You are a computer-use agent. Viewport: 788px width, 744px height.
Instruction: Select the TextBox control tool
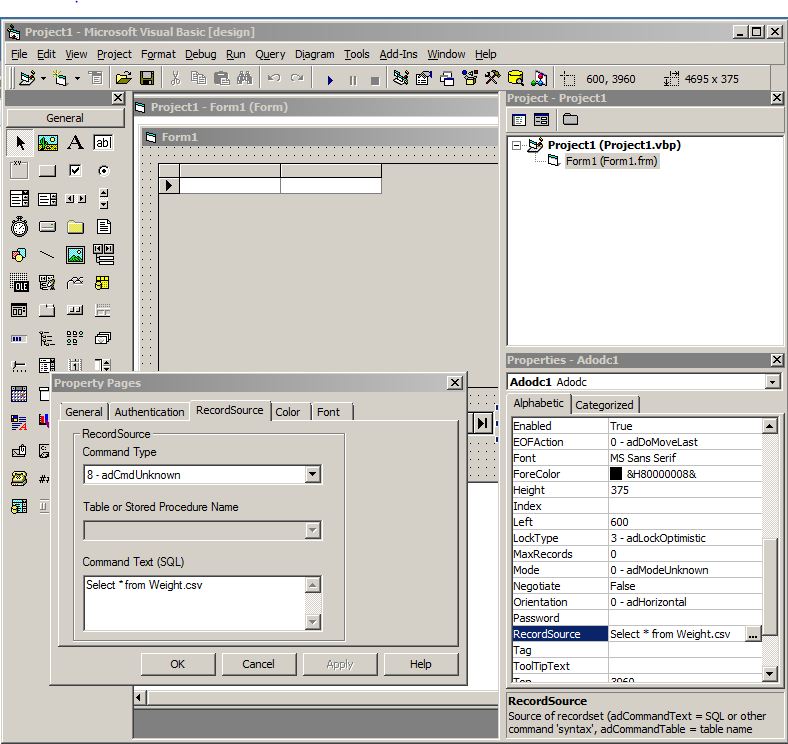click(104, 143)
